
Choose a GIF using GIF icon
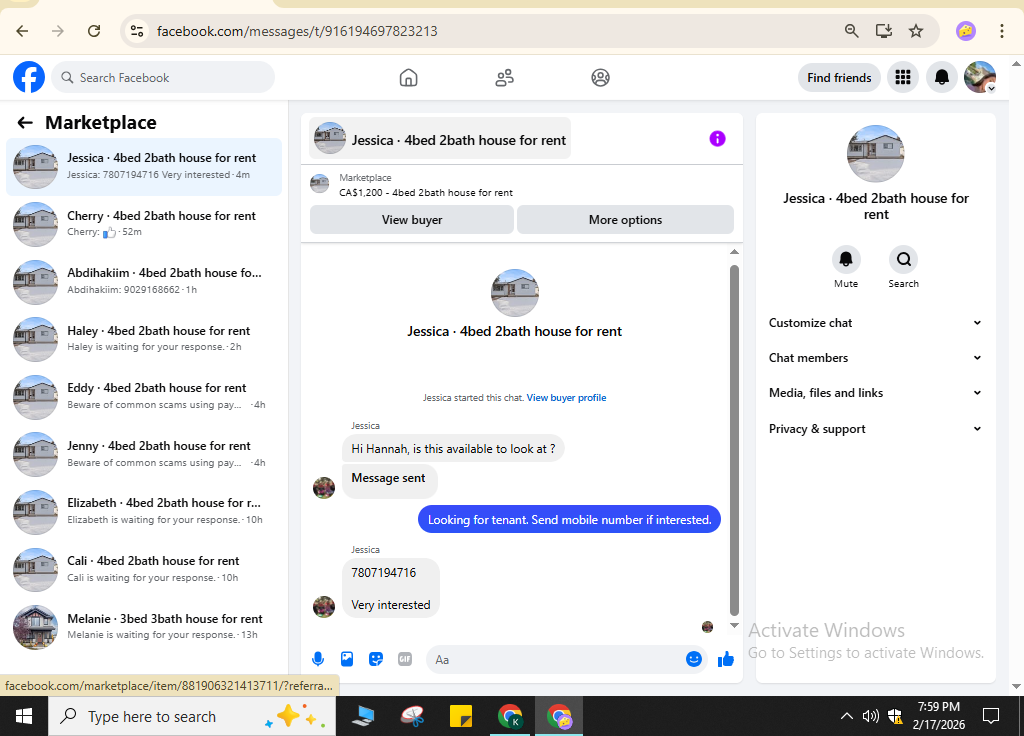click(x=405, y=659)
